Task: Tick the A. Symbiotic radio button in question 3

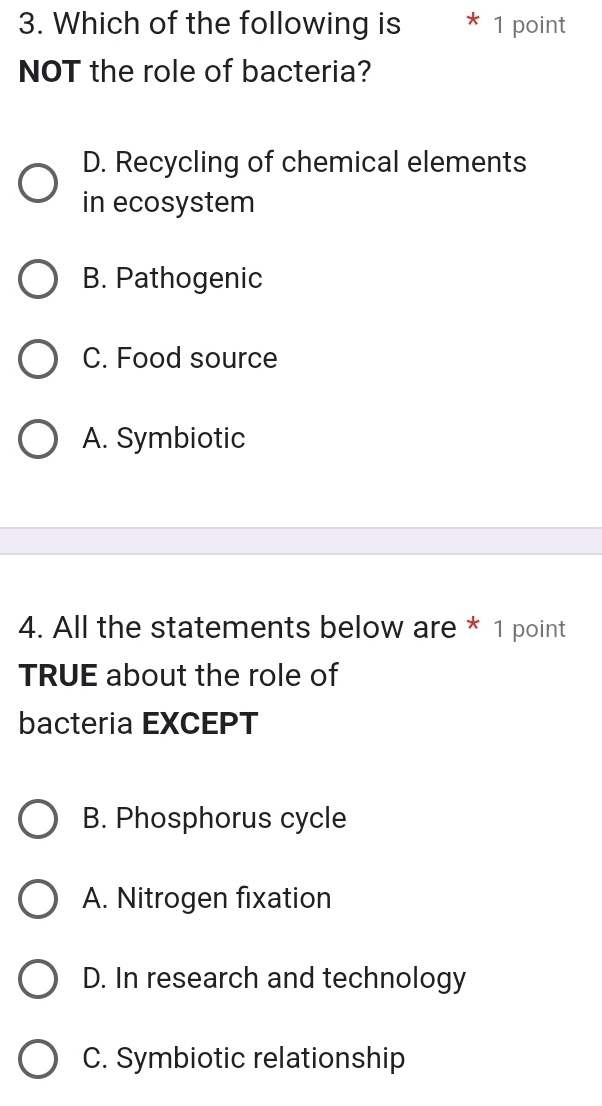Action: click(x=38, y=439)
